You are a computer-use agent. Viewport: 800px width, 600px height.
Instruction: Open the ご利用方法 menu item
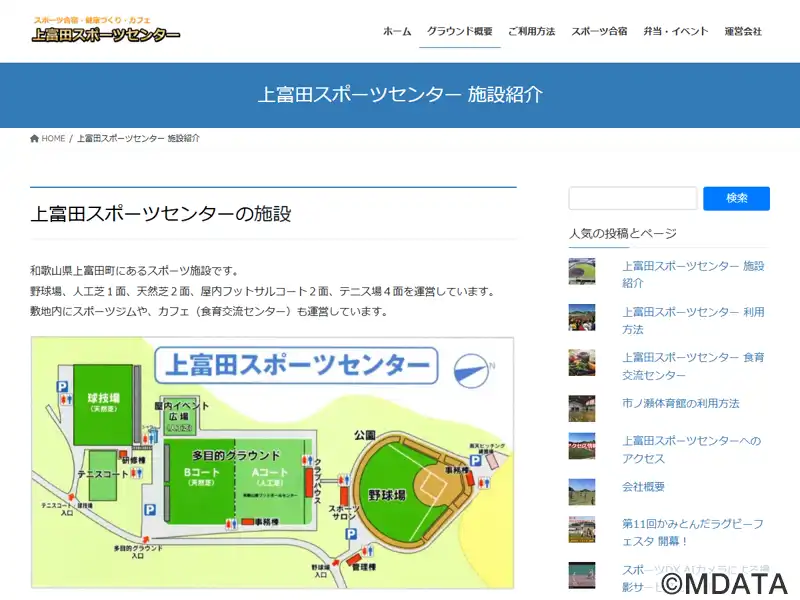point(532,31)
